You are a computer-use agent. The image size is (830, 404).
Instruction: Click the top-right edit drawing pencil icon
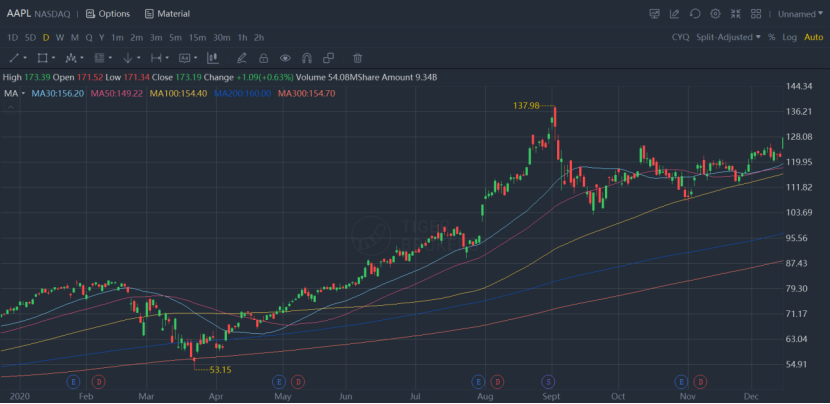(x=674, y=14)
